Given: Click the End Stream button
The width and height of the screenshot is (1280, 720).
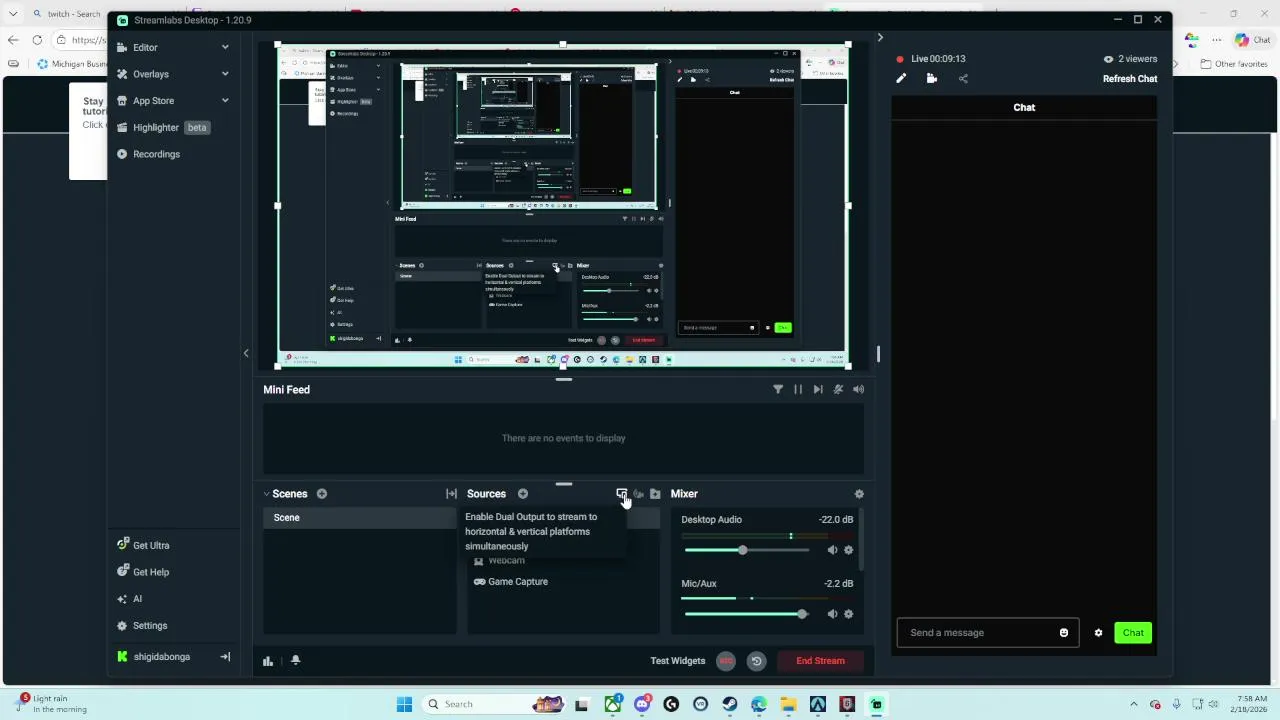Looking at the screenshot, I should coord(820,661).
